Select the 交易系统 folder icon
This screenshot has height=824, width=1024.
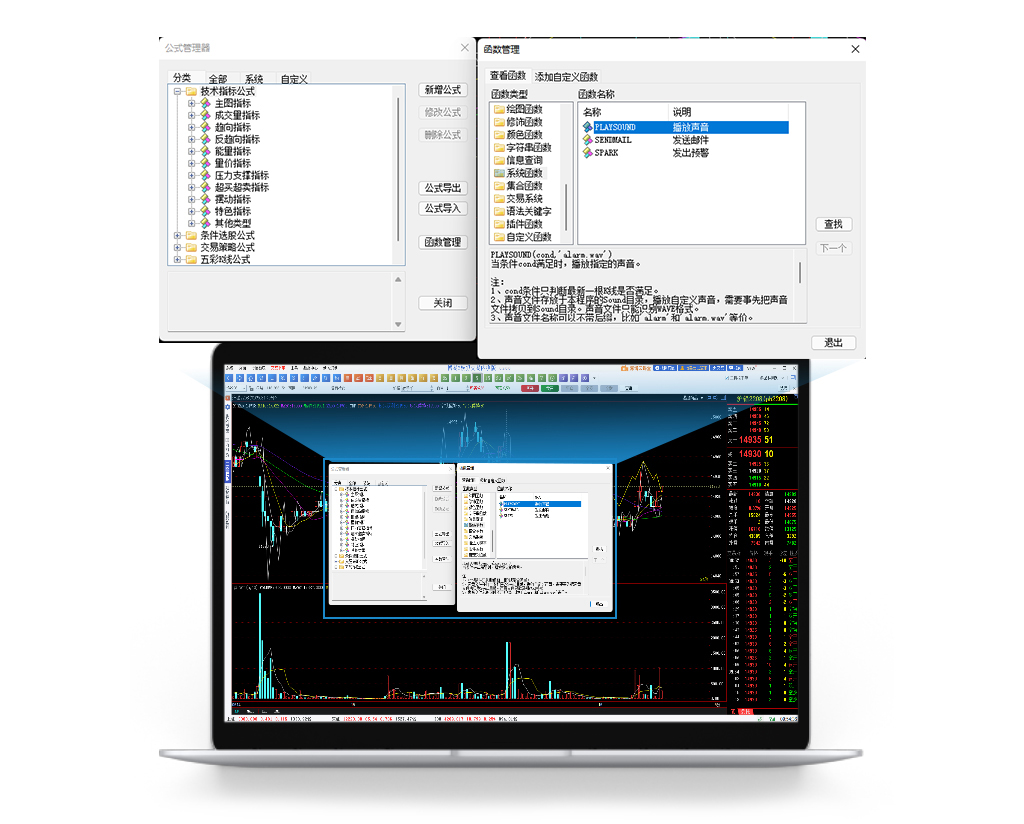click(x=499, y=198)
